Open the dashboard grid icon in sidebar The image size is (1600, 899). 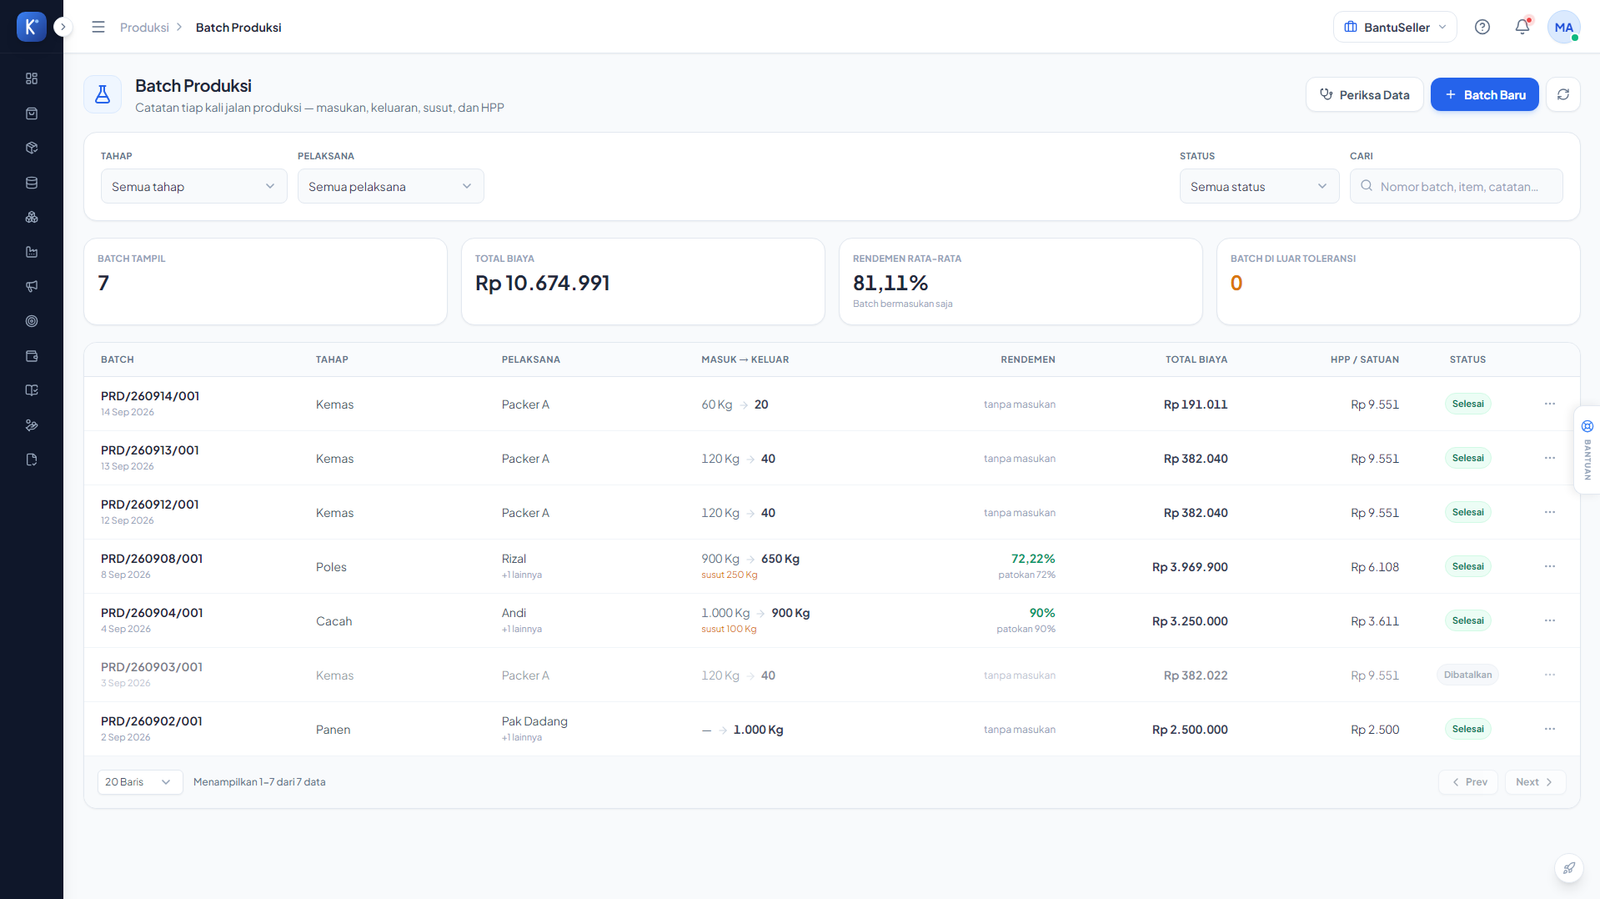pos(31,79)
